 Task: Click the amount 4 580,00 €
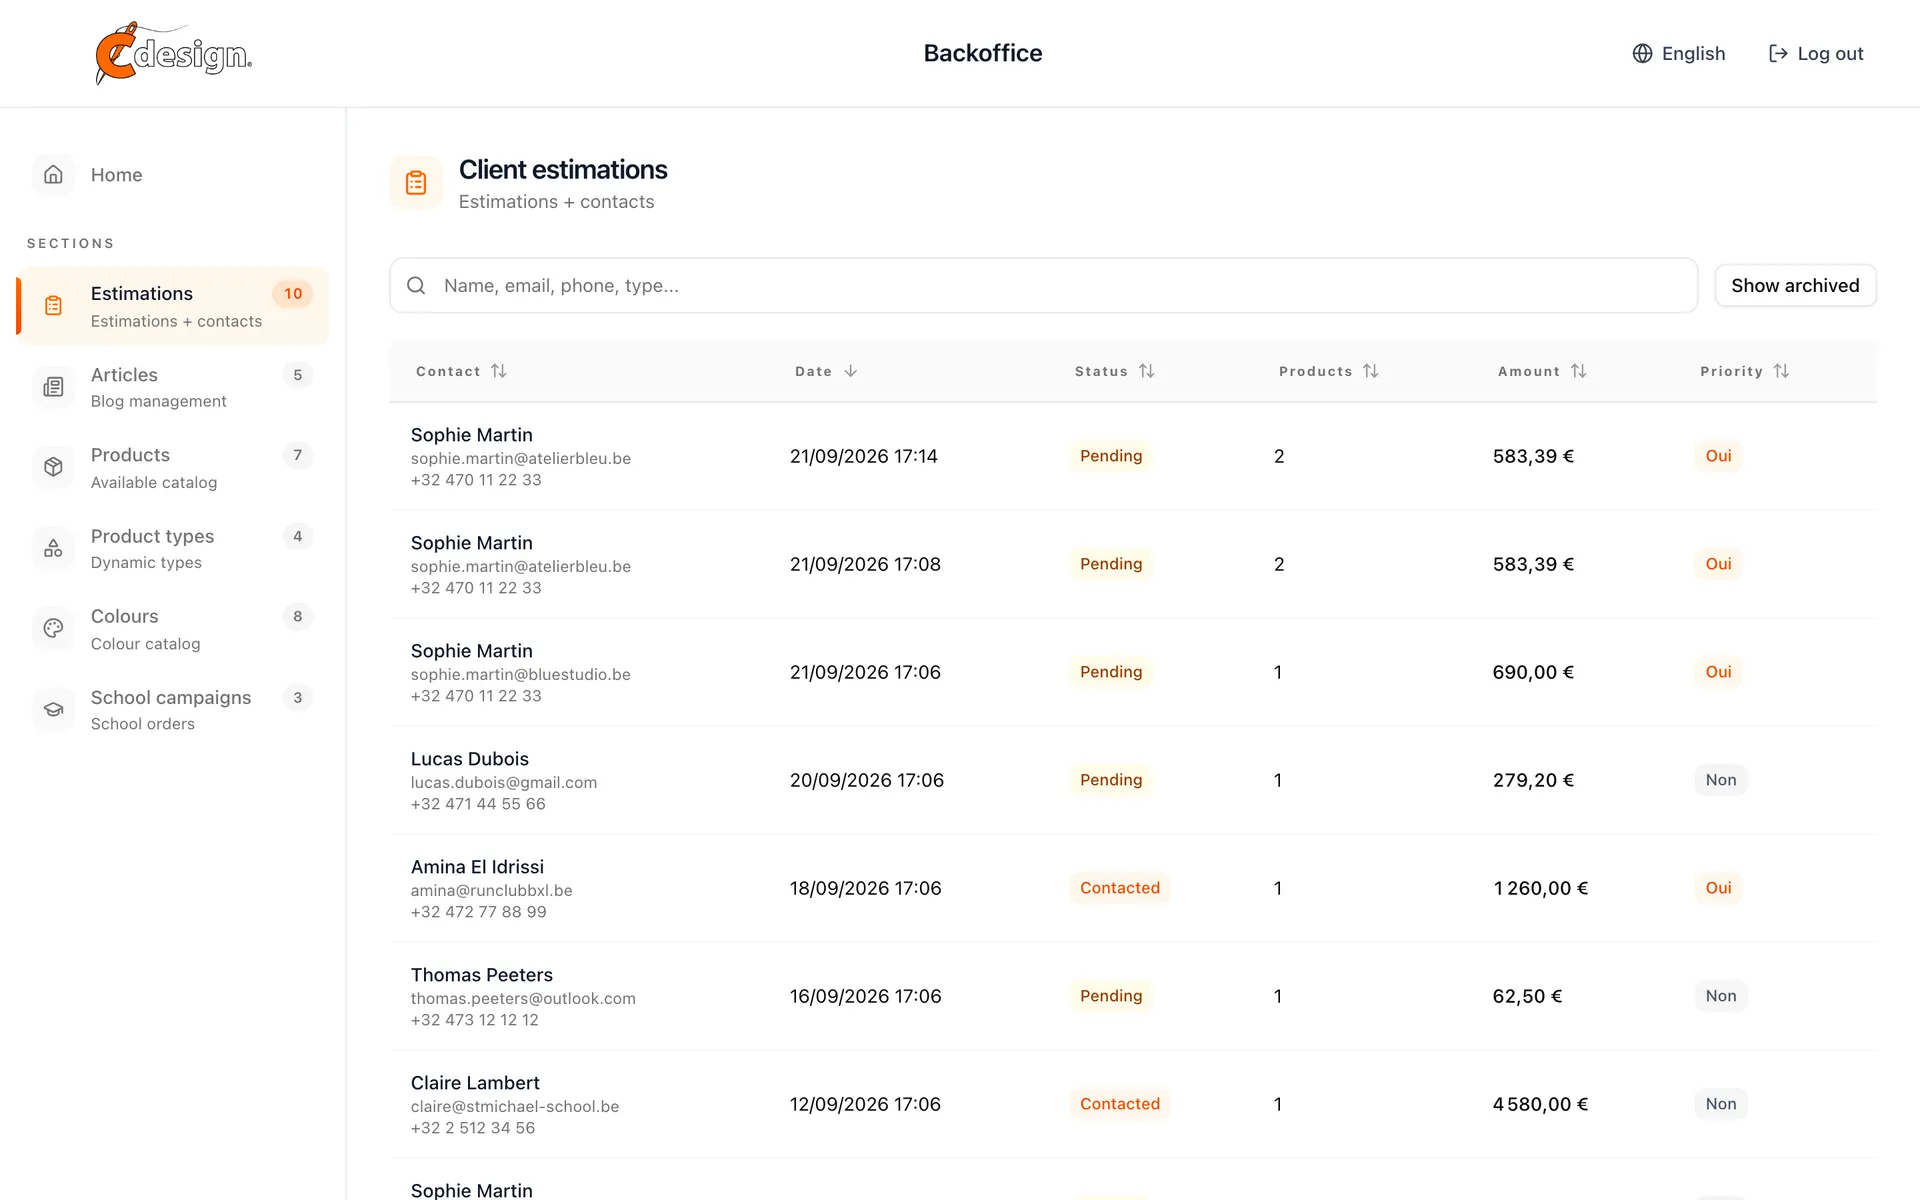coord(1540,1104)
